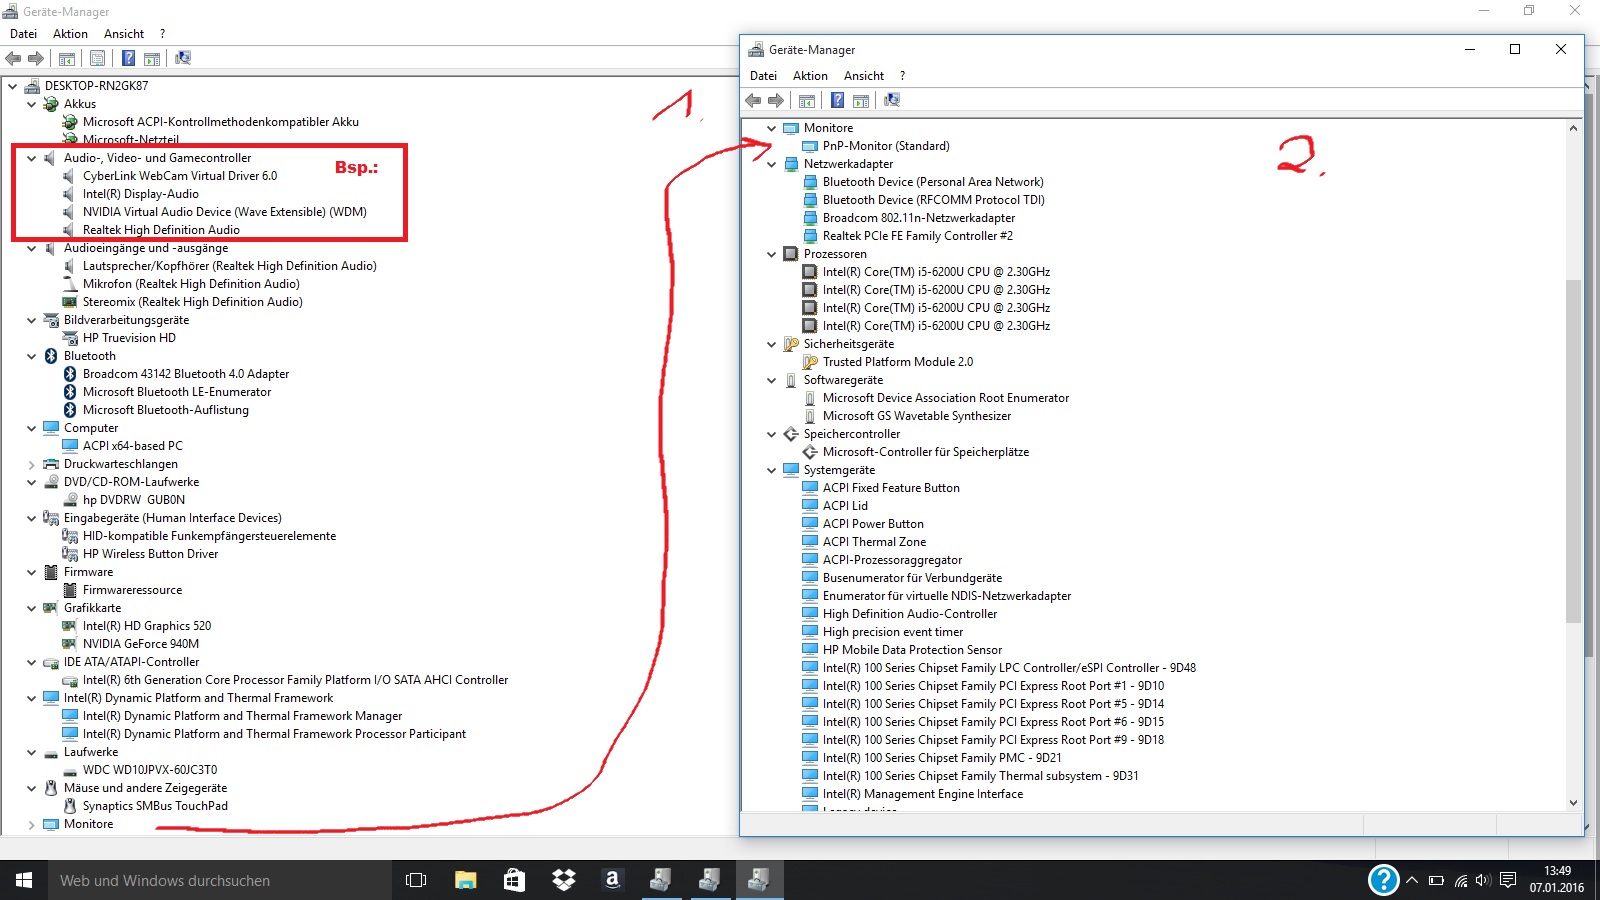This screenshot has height=900, width=1600.
Task: Collapse Bluetooth category in left window
Action: 31,356
